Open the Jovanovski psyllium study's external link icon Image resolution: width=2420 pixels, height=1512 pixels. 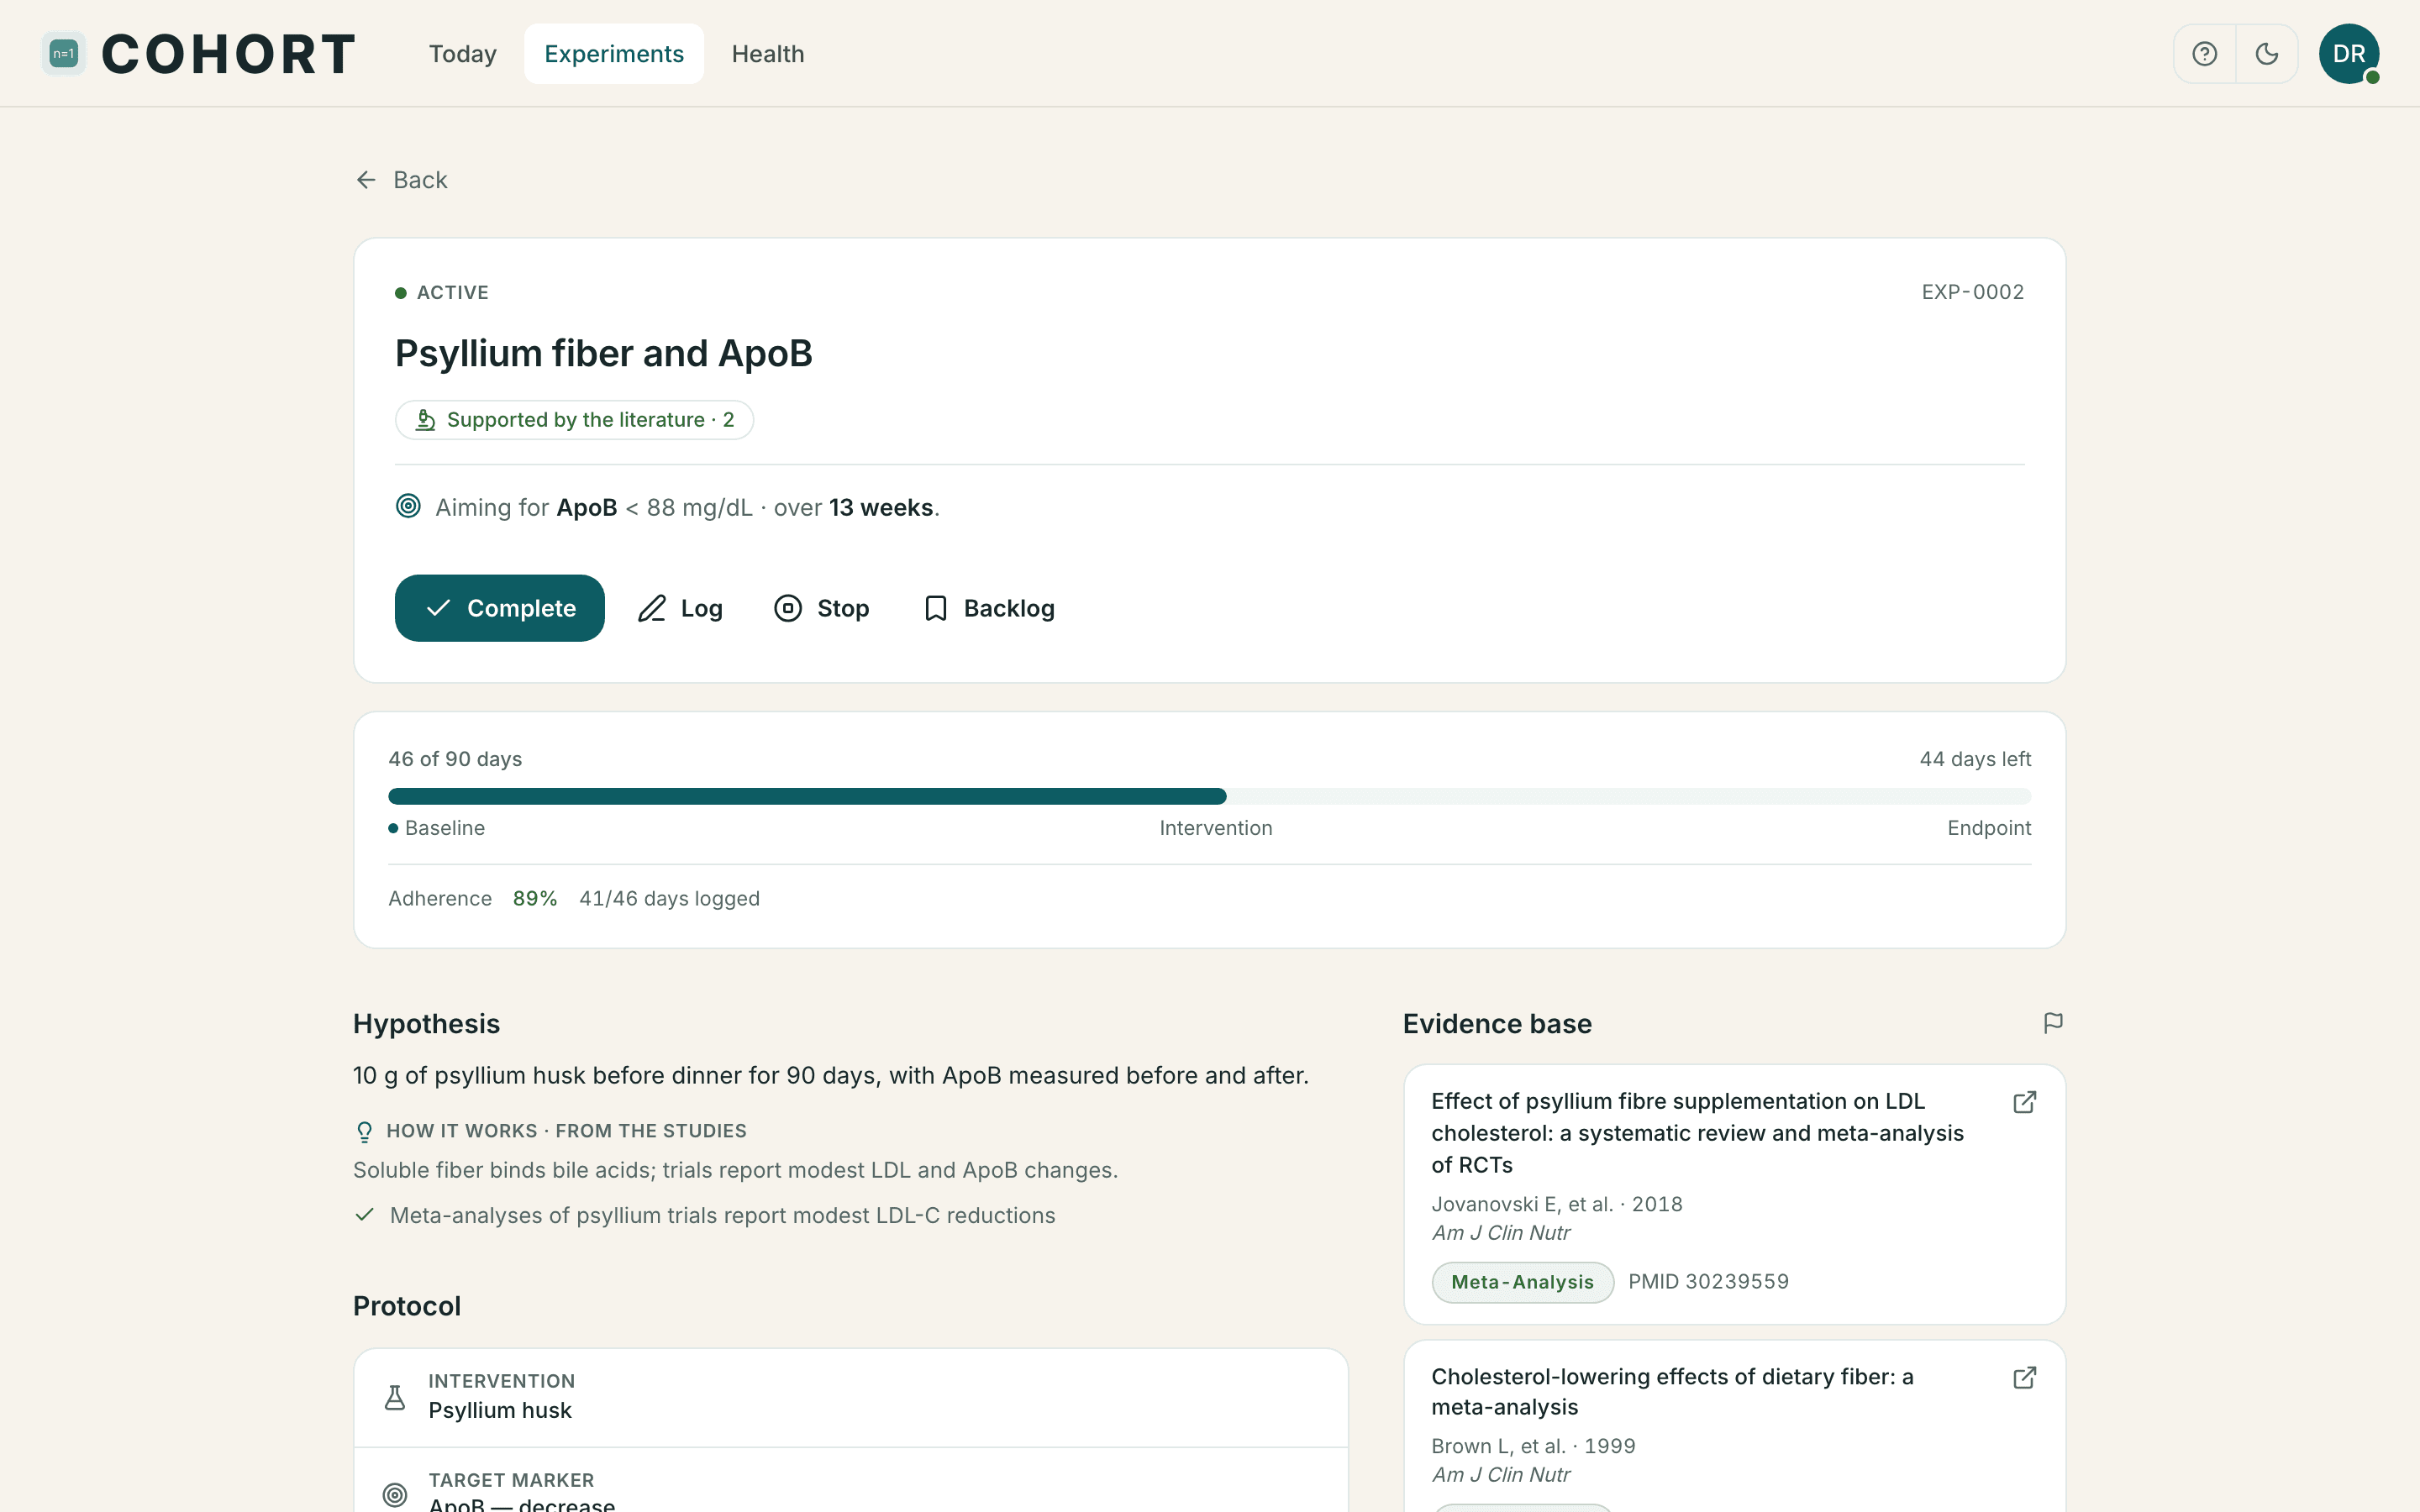click(2024, 1102)
